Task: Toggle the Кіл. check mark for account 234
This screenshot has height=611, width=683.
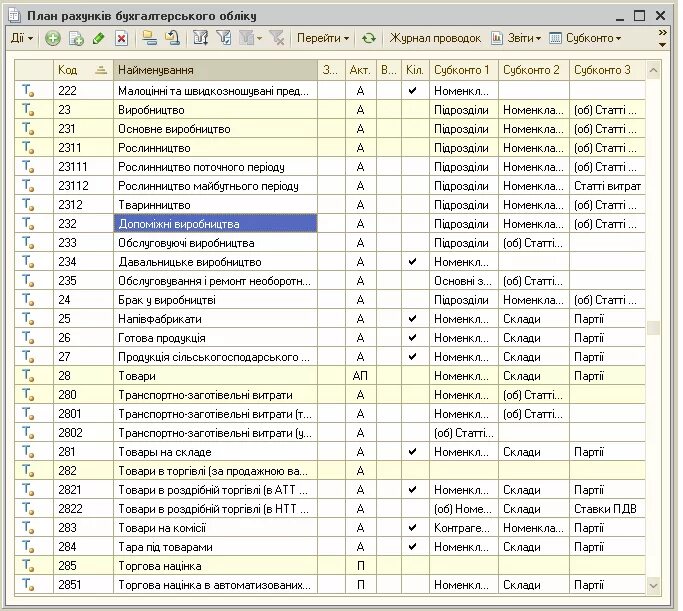Action: [x=412, y=262]
